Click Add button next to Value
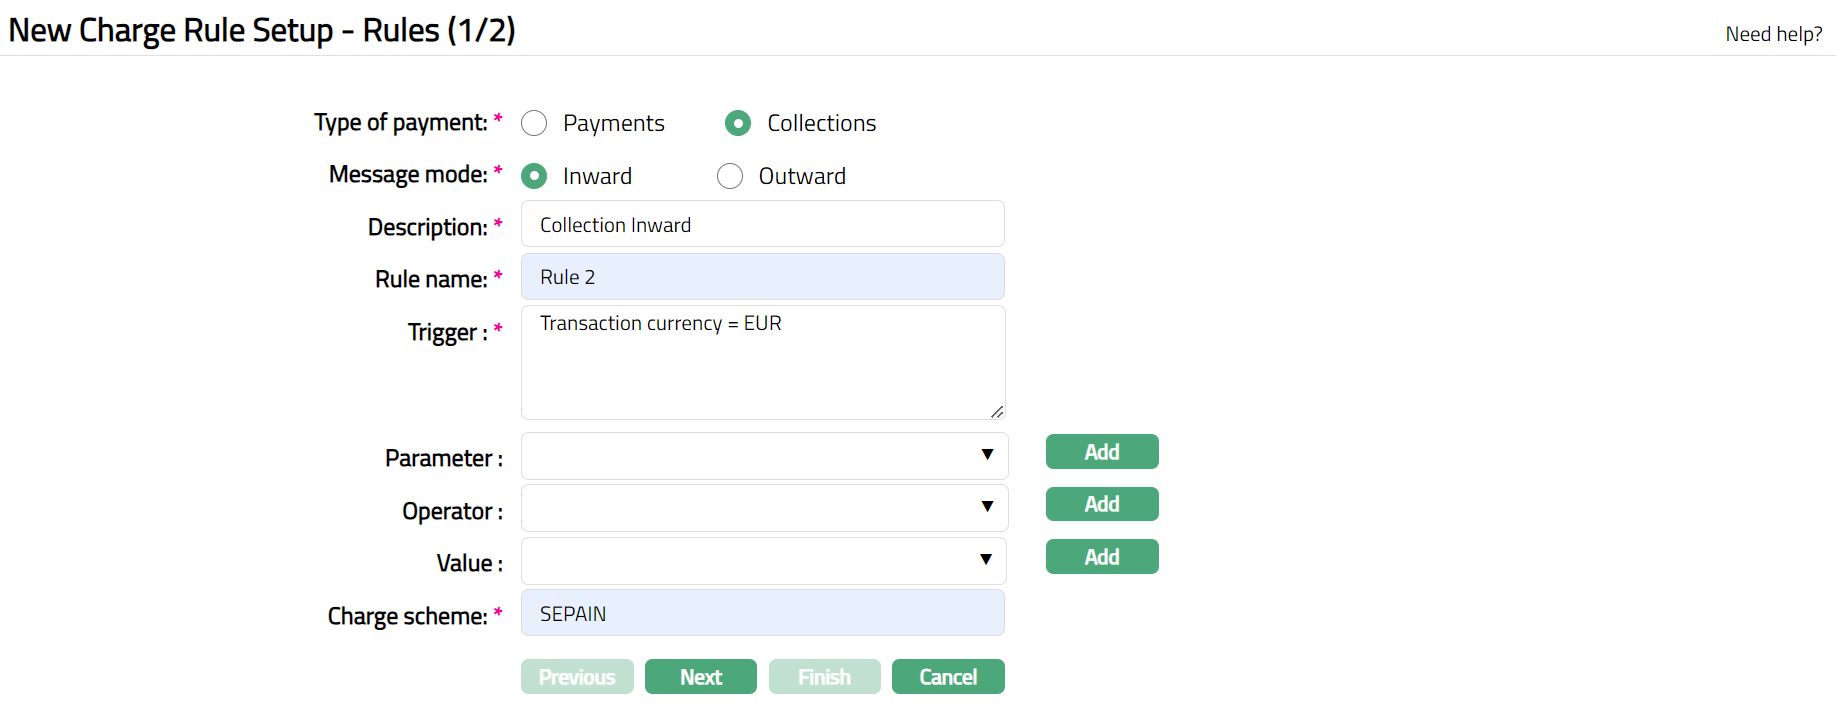 [x=1101, y=557]
